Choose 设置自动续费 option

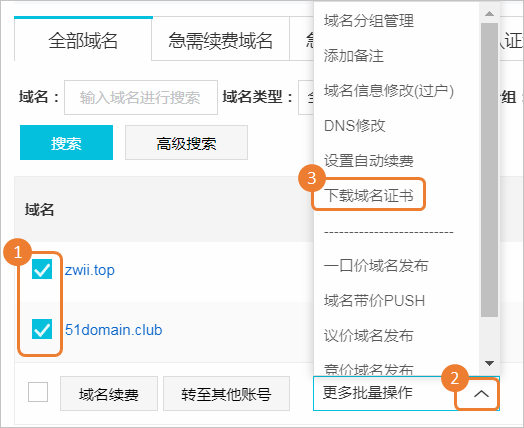(369, 160)
